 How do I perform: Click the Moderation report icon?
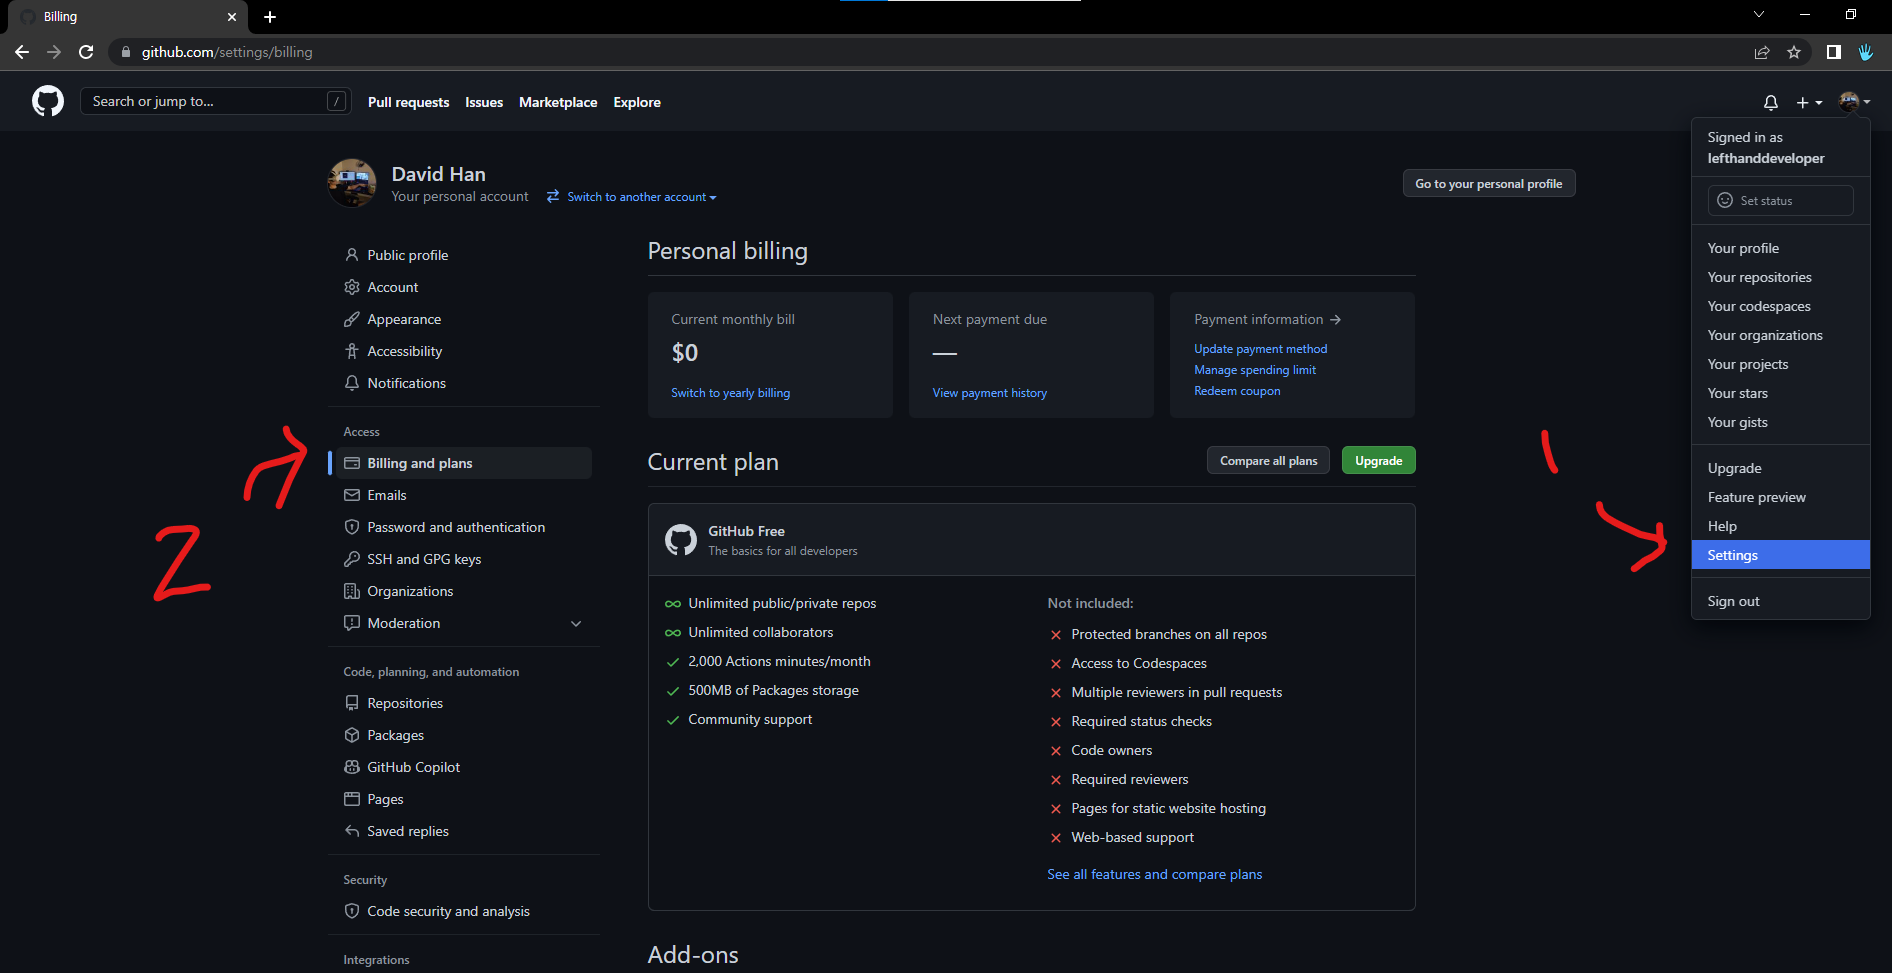coord(352,623)
